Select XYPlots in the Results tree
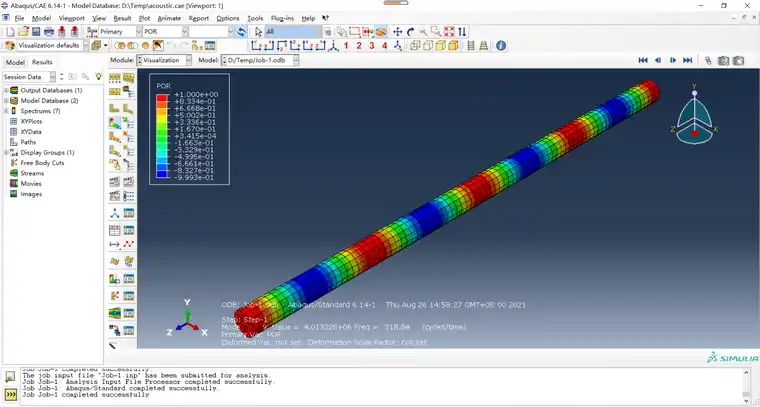The height and width of the screenshot is (407, 760). (31, 122)
